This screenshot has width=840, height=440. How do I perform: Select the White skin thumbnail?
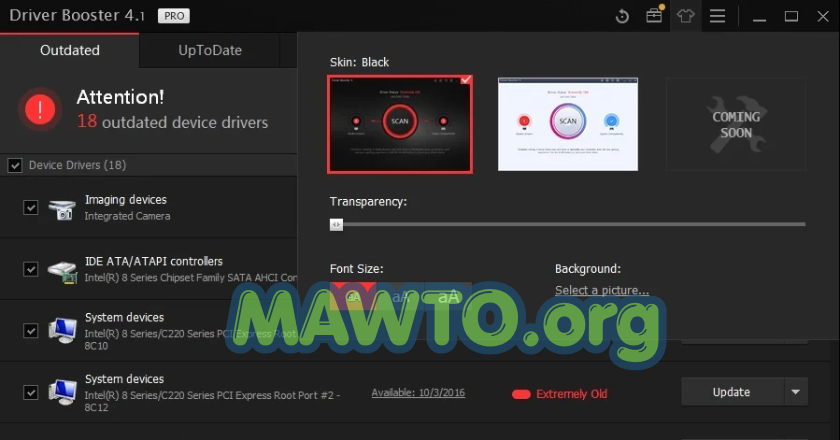(x=568, y=124)
